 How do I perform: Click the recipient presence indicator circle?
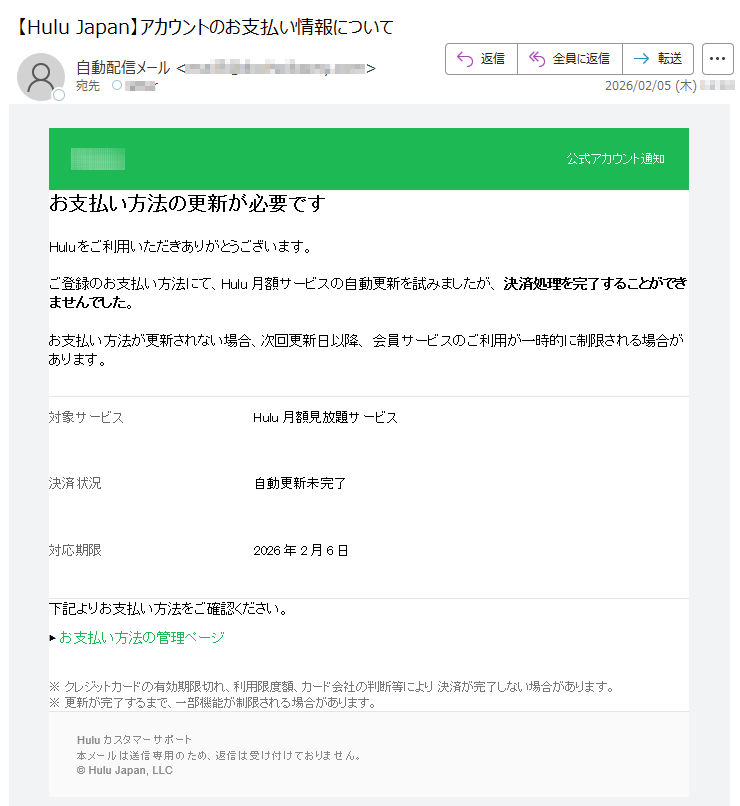pos(117,86)
